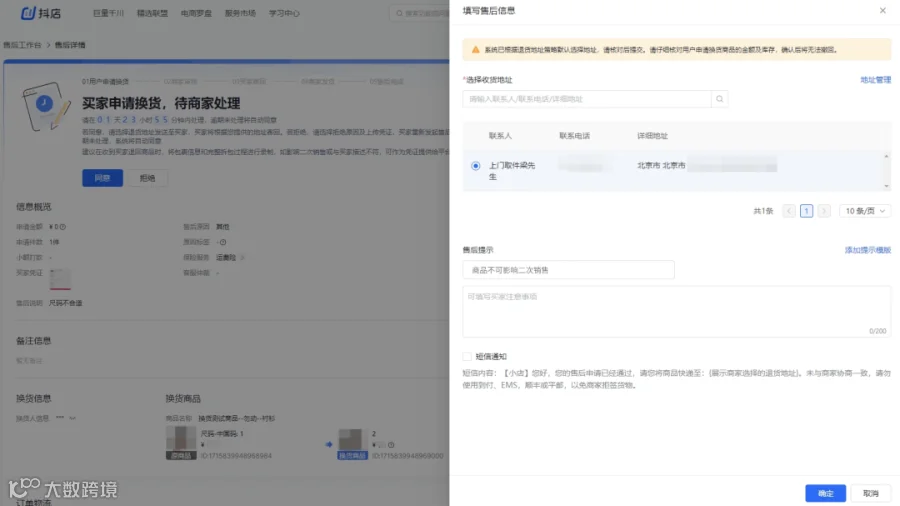The width and height of the screenshot is (900, 506).
Task: Expand the 换货人信息 chevron
Action: pyautogui.click(x=72, y=418)
